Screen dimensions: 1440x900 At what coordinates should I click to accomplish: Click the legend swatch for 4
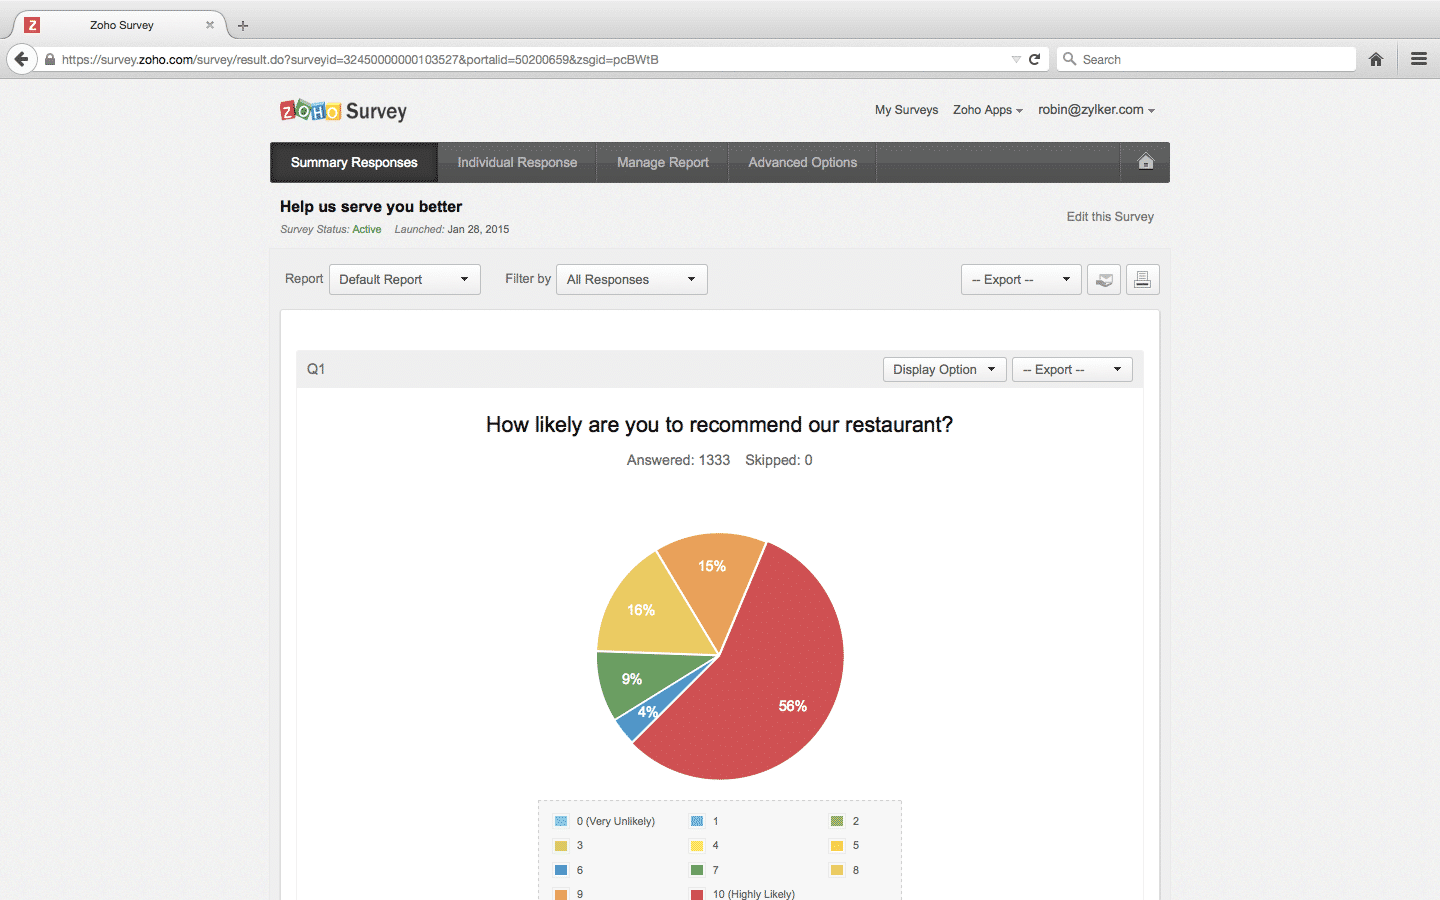pyautogui.click(x=697, y=846)
